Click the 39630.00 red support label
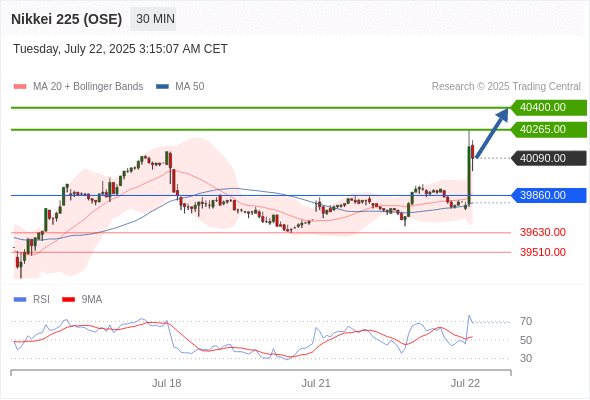 tap(543, 232)
